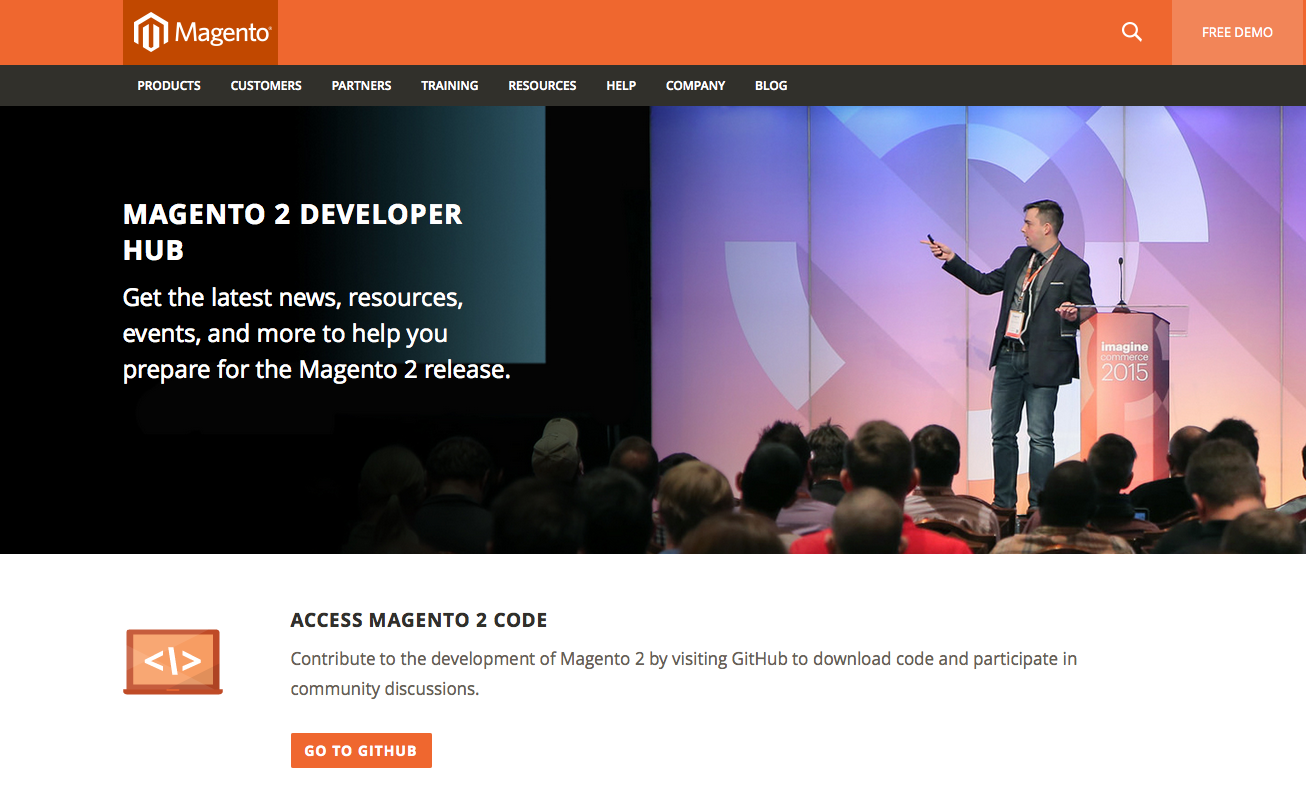Click the hero text about latest news
The height and width of the screenshot is (793, 1306).
(316, 333)
